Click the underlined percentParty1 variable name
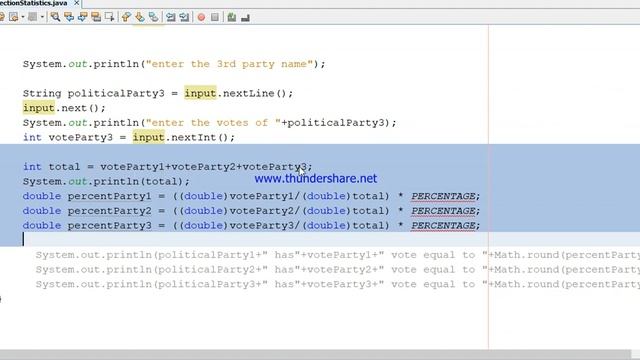The width and height of the screenshot is (640, 360). click(109, 196)
